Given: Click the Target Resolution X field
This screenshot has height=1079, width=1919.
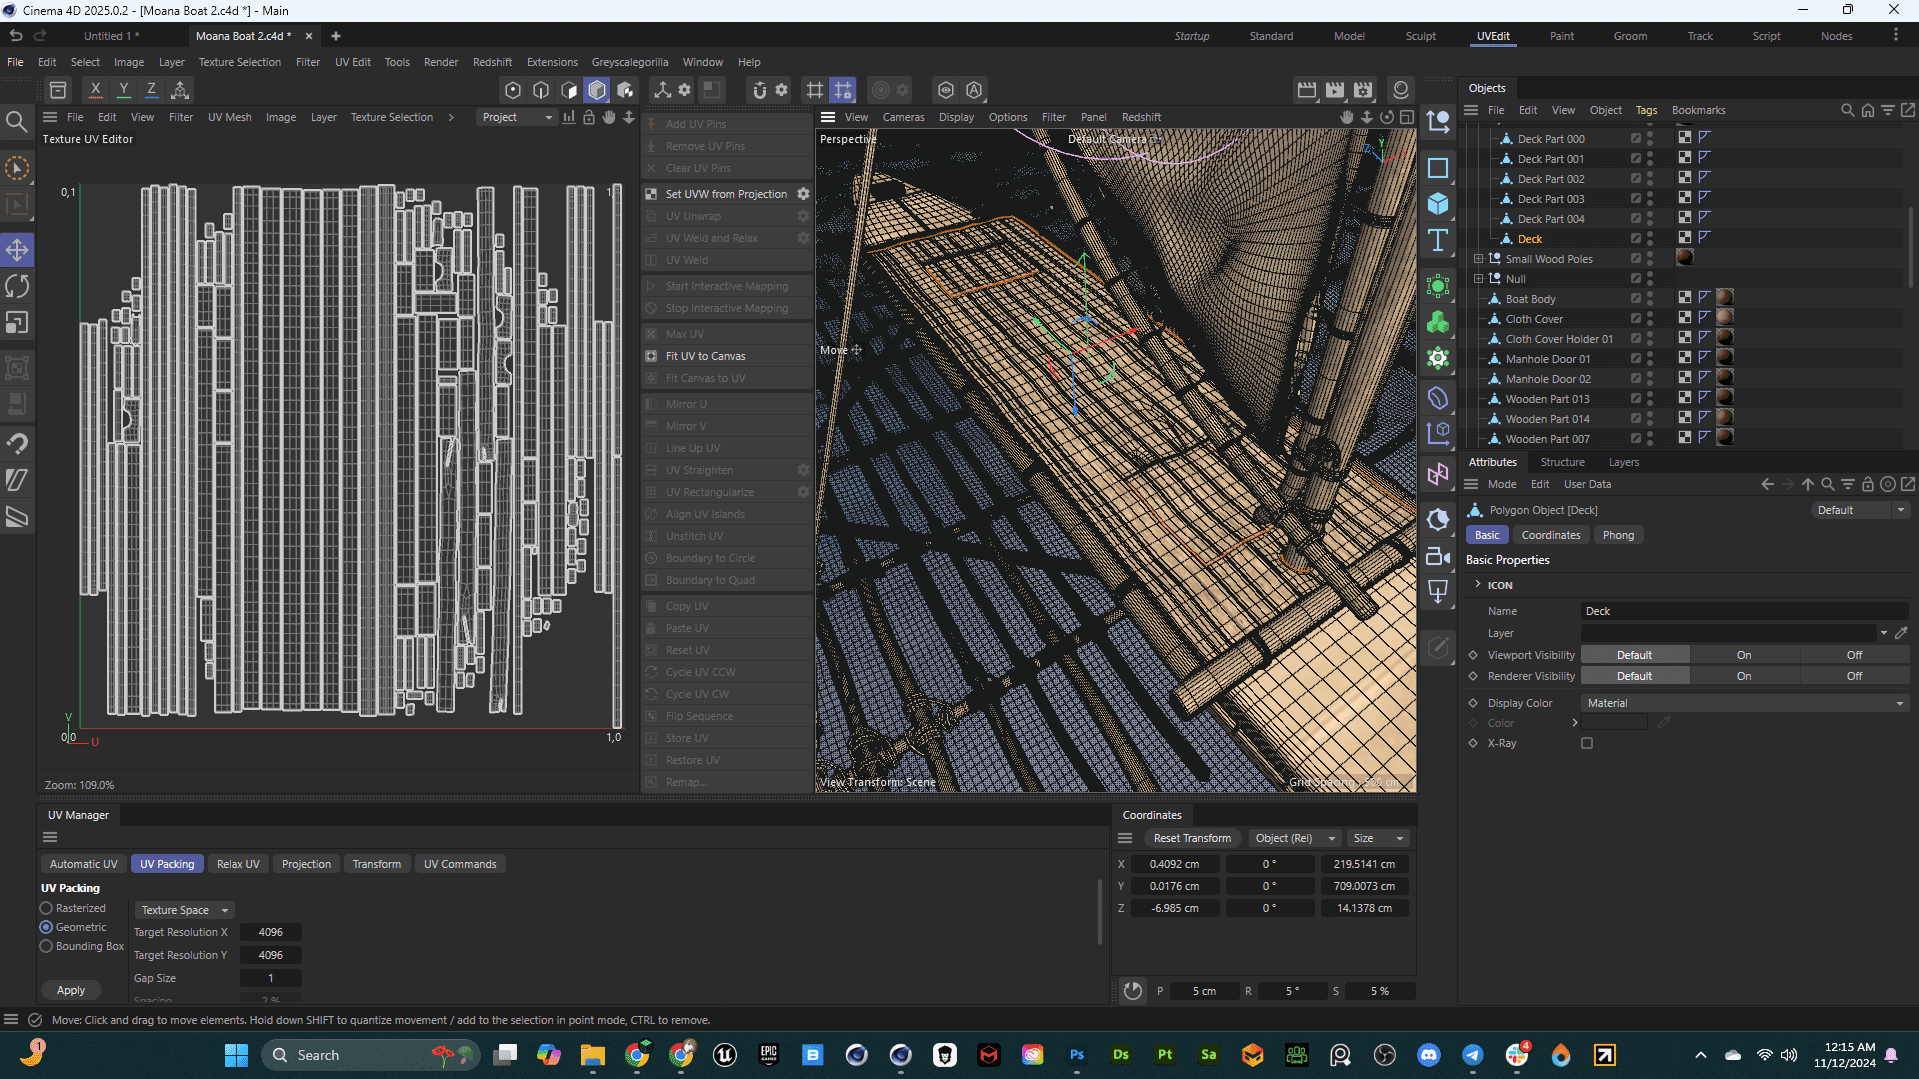Looking at the screenshot, I should pyautogui.click(x=270, y=932).
